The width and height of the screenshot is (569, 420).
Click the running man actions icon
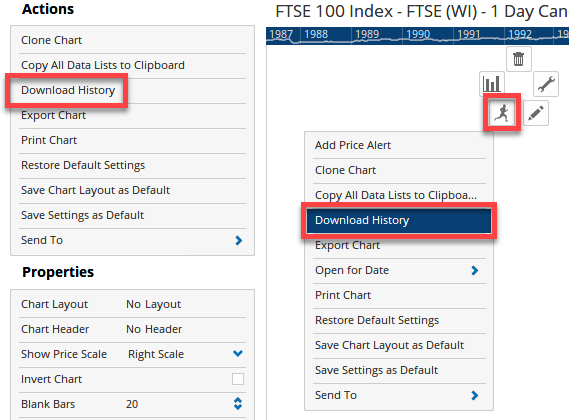[x=502, y=113]
